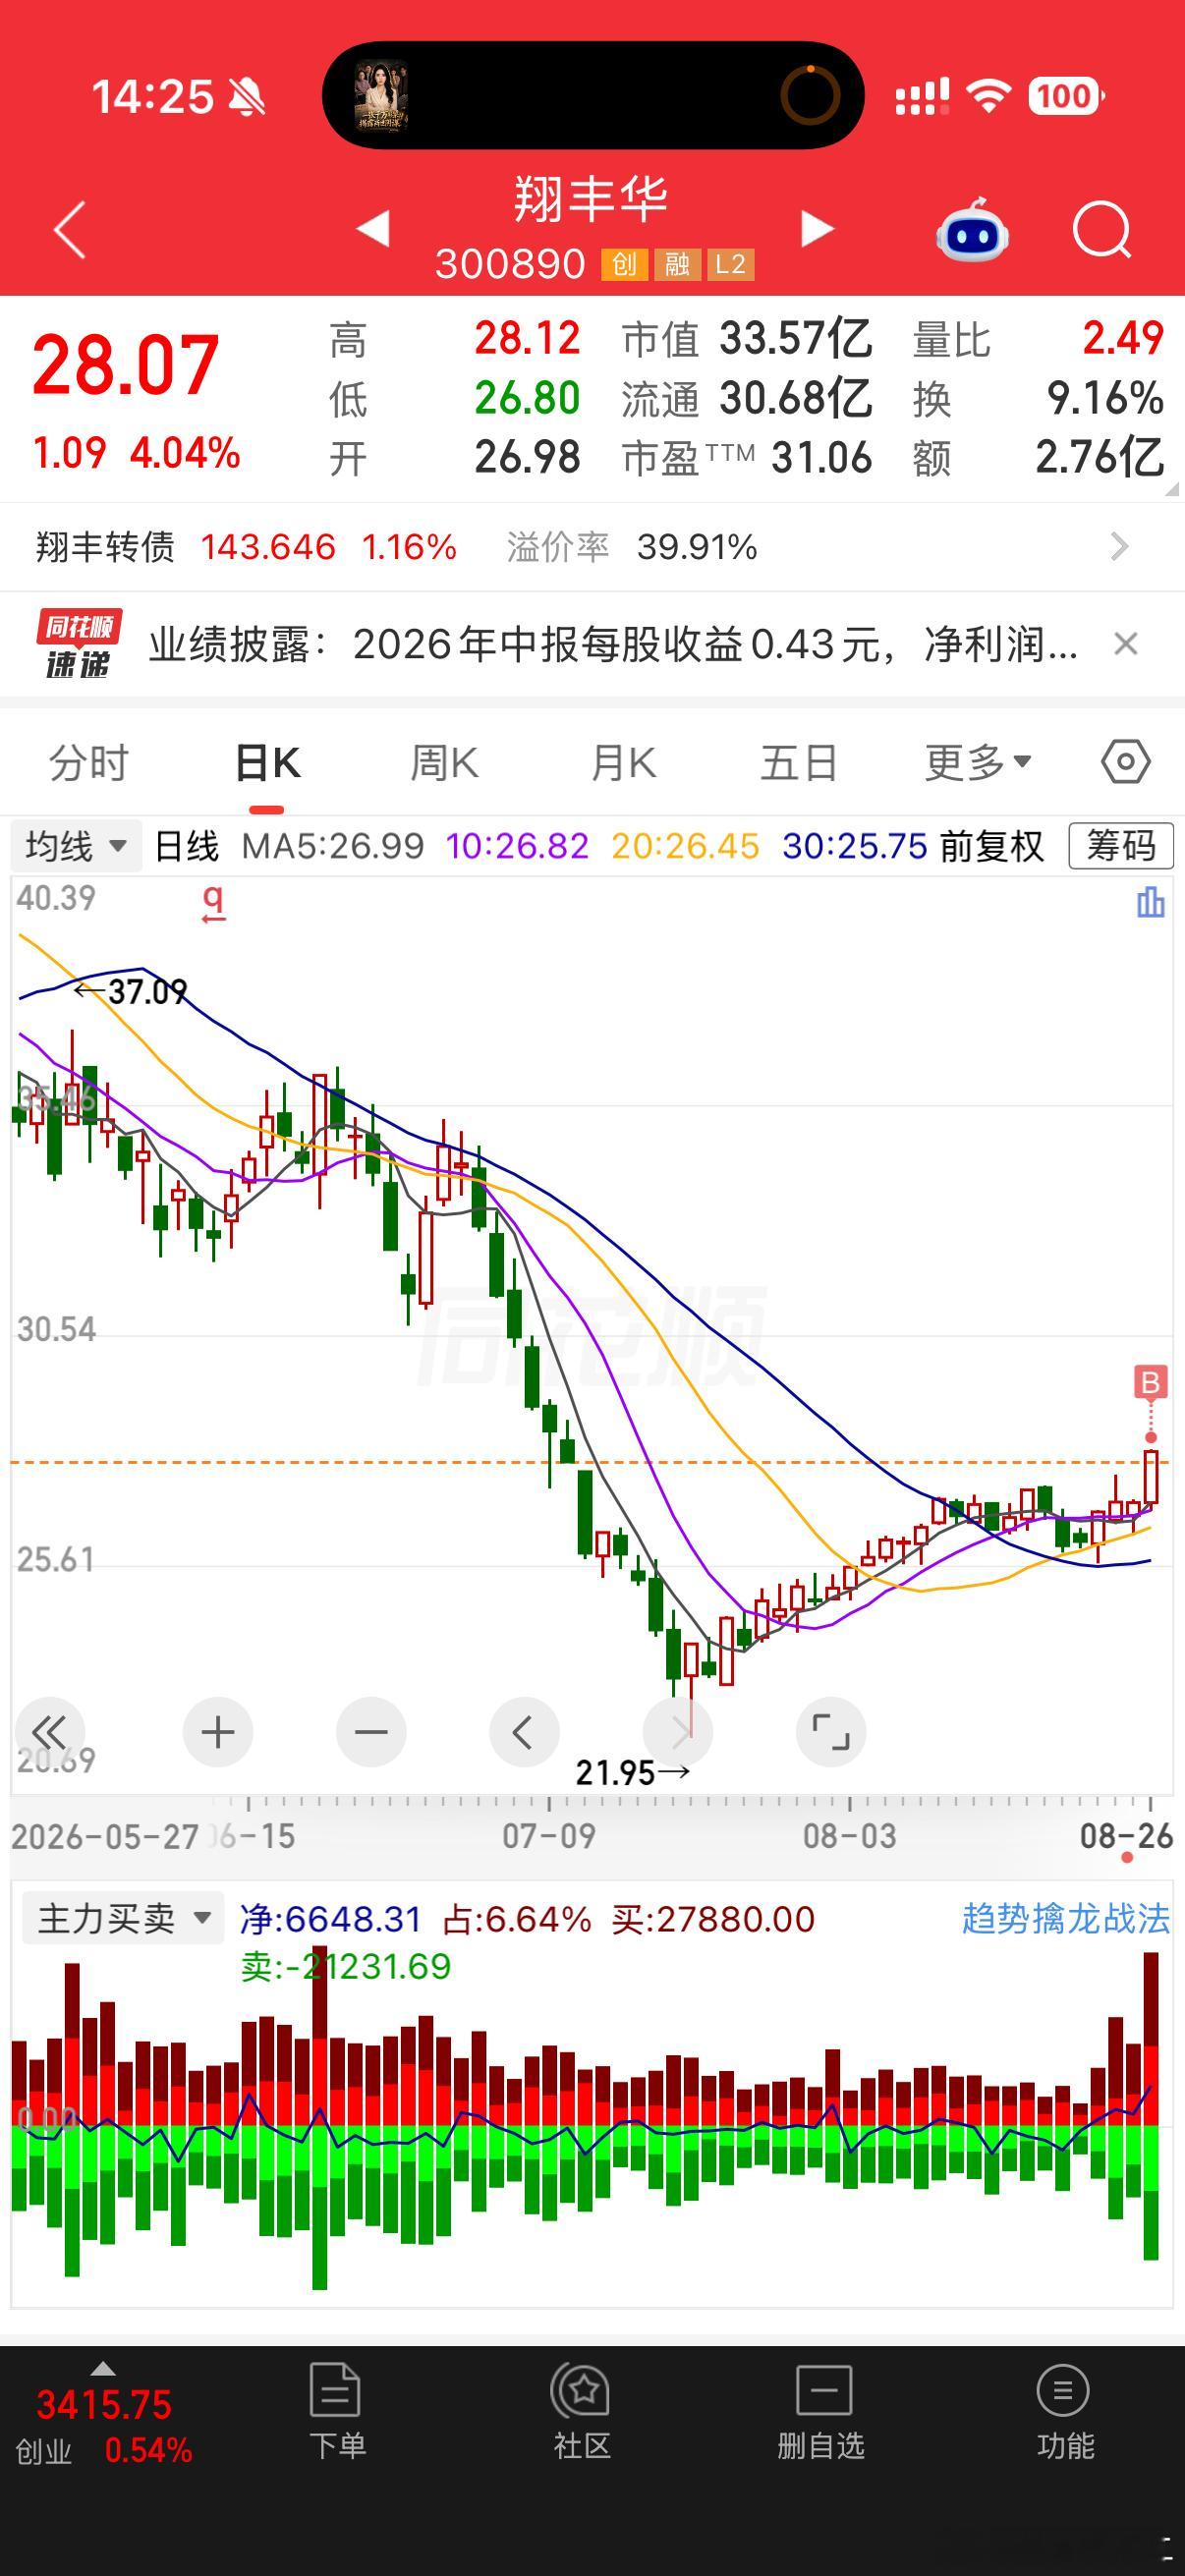Tap the red q marker on chart
Screen dimensions: 1185x2576
[x=213, y=903]
